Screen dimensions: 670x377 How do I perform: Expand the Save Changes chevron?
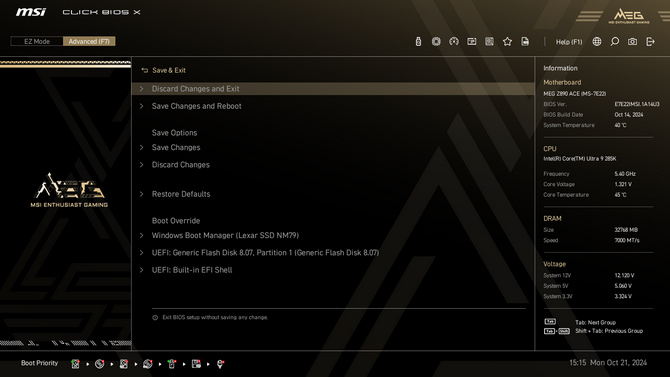coord(141,147)
